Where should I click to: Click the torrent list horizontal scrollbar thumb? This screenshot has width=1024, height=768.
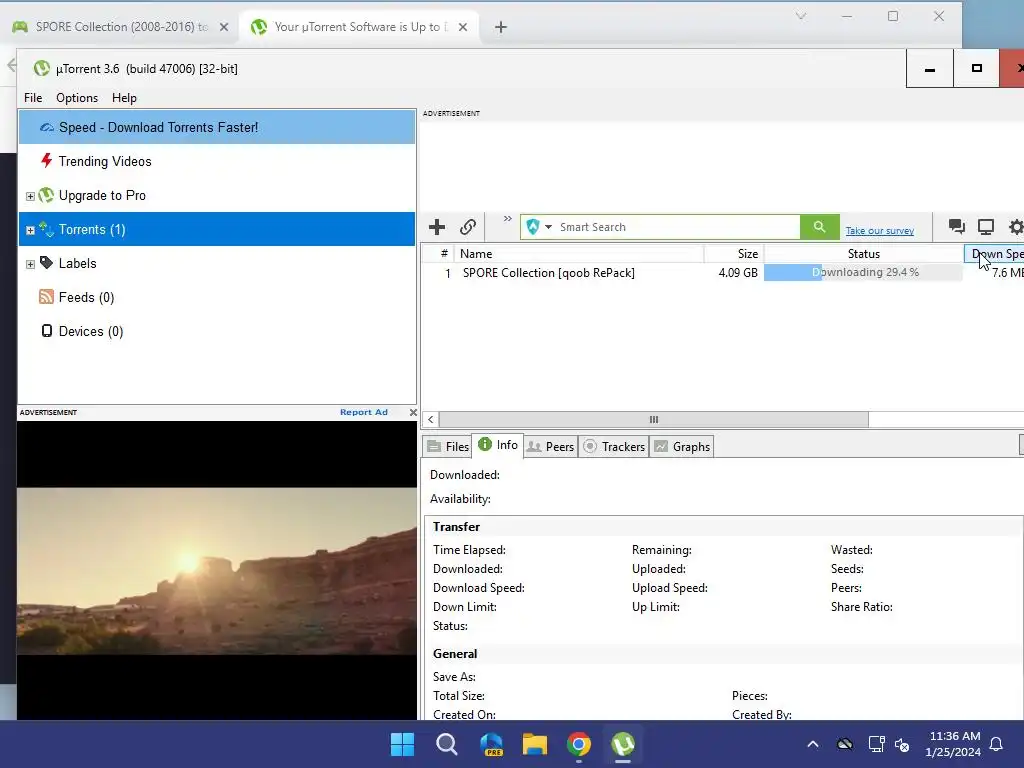[x=654, y=419]
